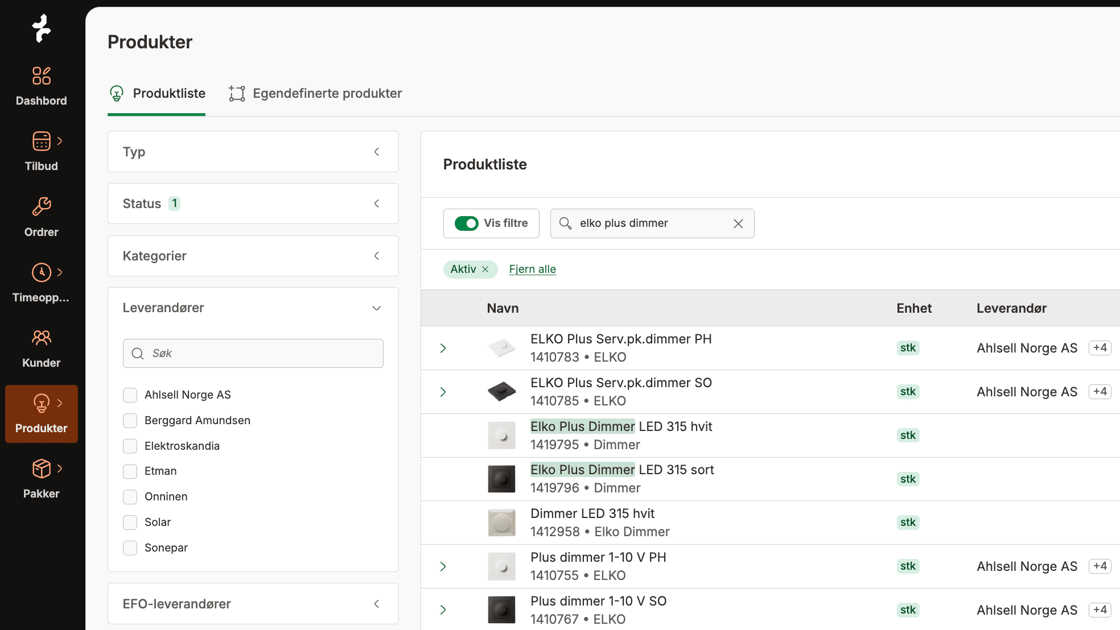The width and height of the screenshot is (1120, 630).
Task: Expand the Timeoppføring submenu arrow
Action: click(60, 272)
